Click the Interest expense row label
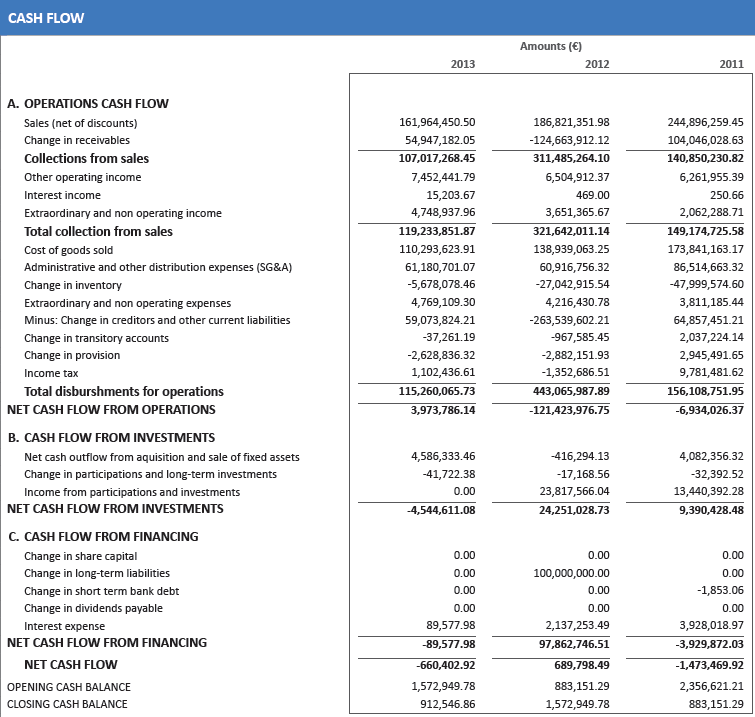Viewport: 755px width, 717px height. (x=65, y=626)
